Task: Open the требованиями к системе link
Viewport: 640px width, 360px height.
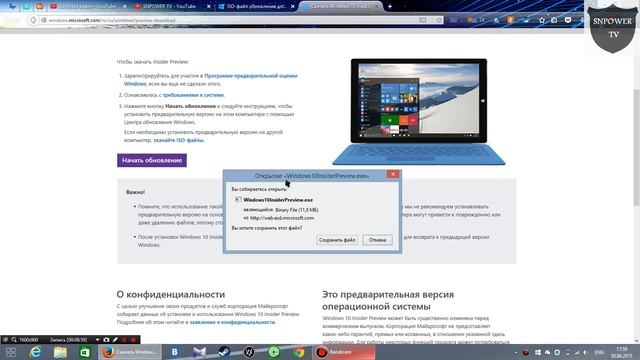Action: [x=193, y=95]
